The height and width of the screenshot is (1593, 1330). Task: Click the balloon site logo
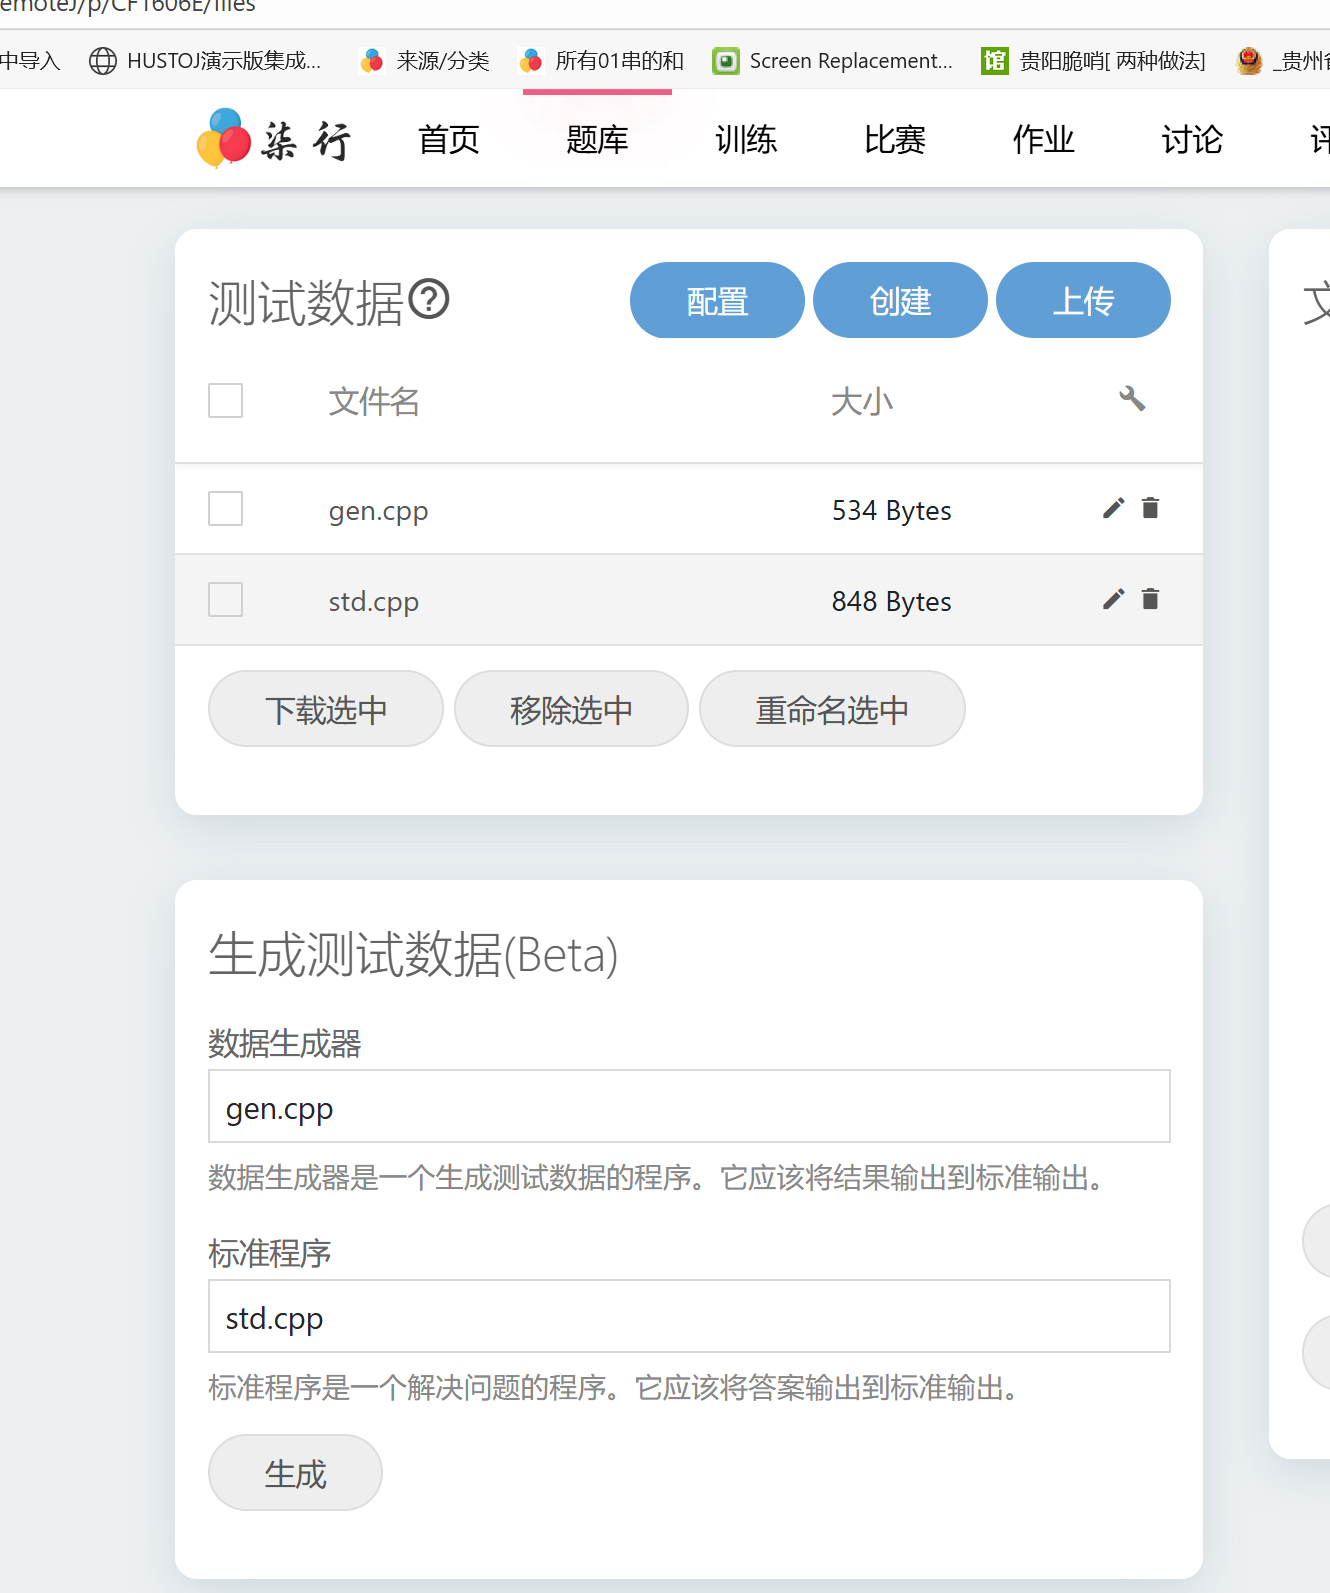tap(225, 138)
